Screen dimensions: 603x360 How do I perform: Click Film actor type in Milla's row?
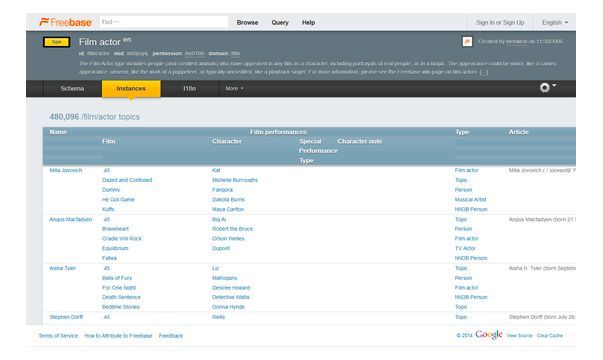pyautogui.click(x=466, y=170)
